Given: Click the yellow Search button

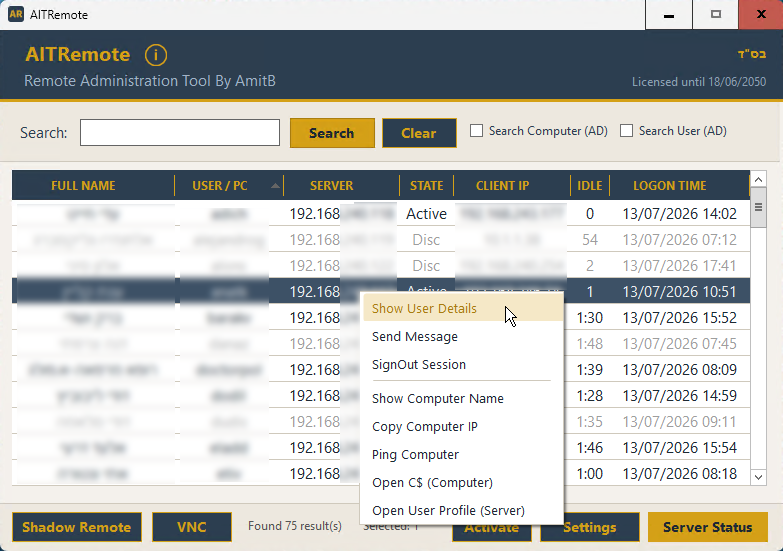Looking at the screenshot, I should (x=332, y=133).
